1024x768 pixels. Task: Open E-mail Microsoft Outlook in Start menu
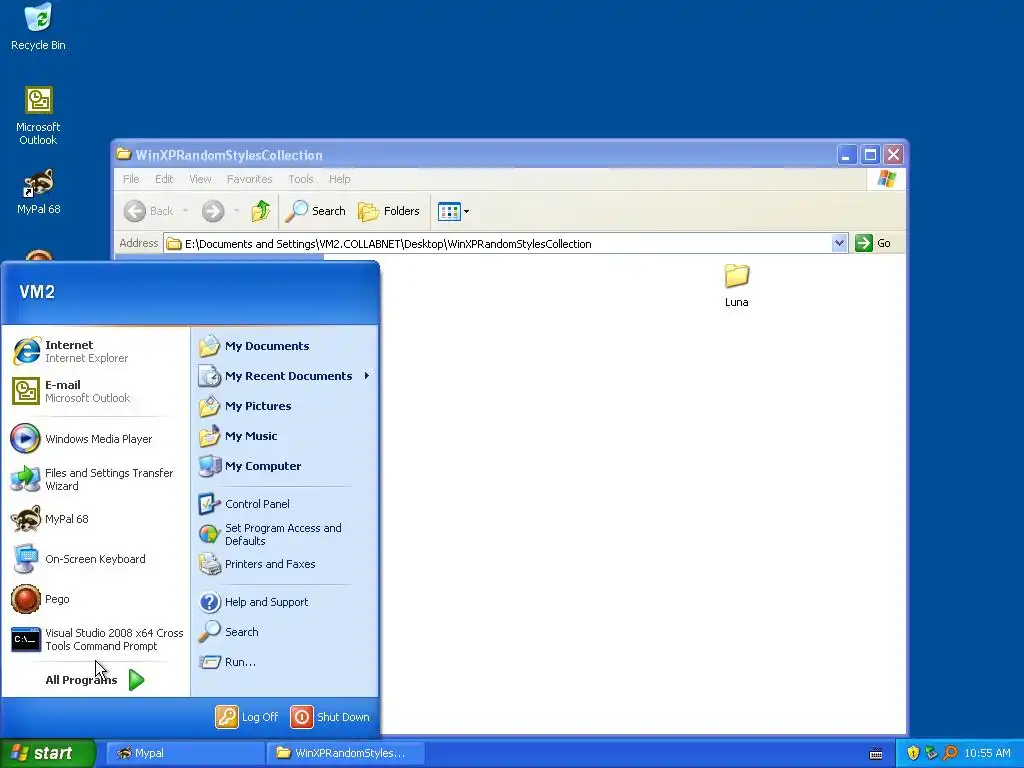coord(95,391)
